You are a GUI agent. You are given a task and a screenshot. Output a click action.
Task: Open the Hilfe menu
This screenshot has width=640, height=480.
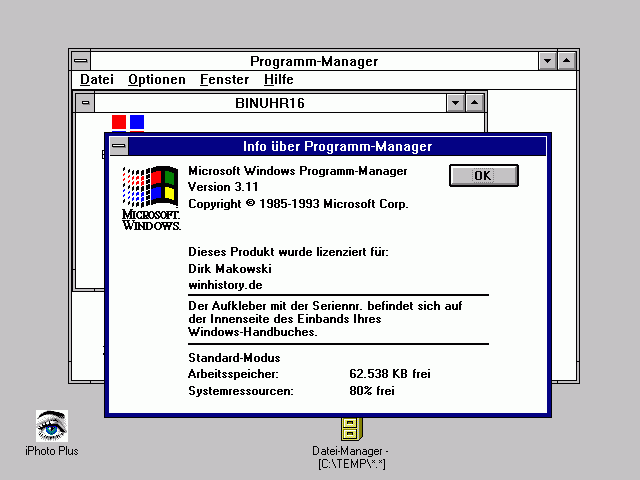pyautogui.click(x=279, y=79)
